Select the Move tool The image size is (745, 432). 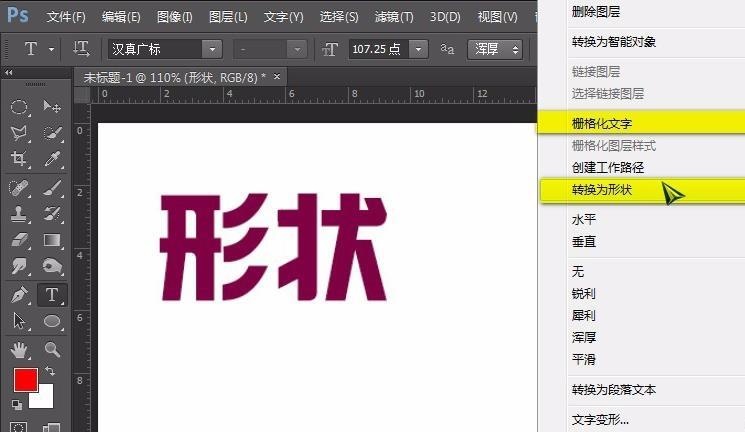tap(51, 106)
